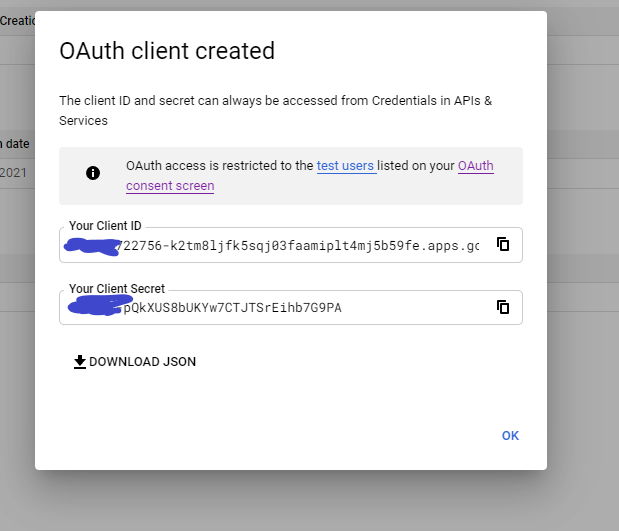Click the blue scribble over Client Secret
The width and height of the screenshot is (619, 531).
click(95, 306)
